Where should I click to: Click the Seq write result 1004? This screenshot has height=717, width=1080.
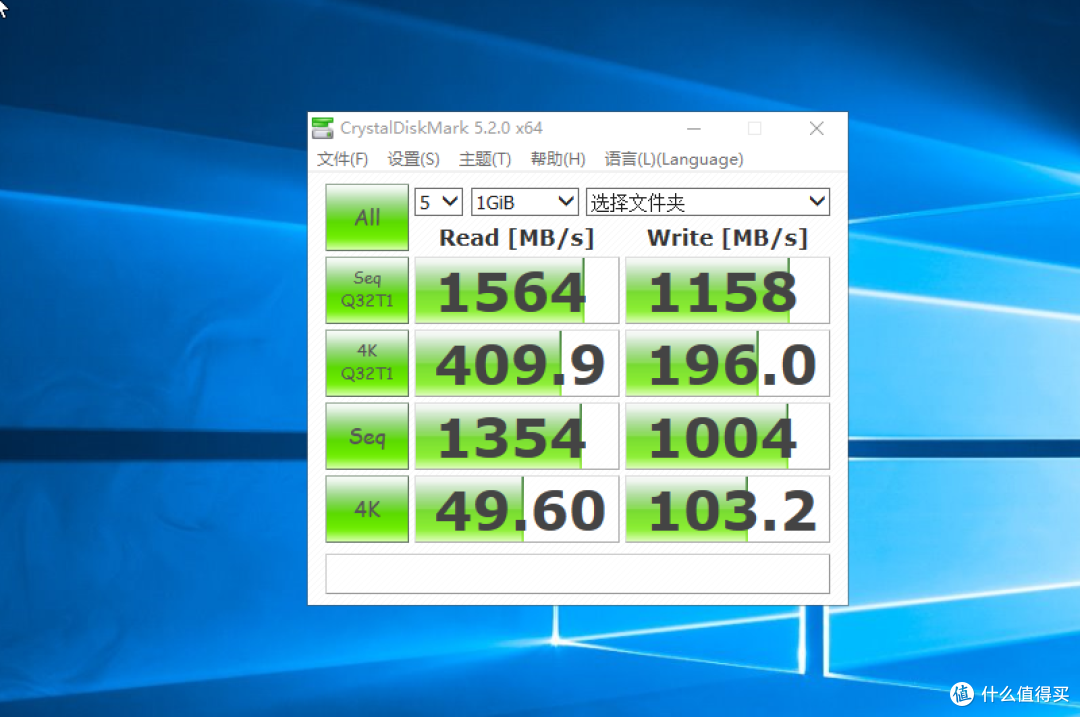click(x=727, y=436)
